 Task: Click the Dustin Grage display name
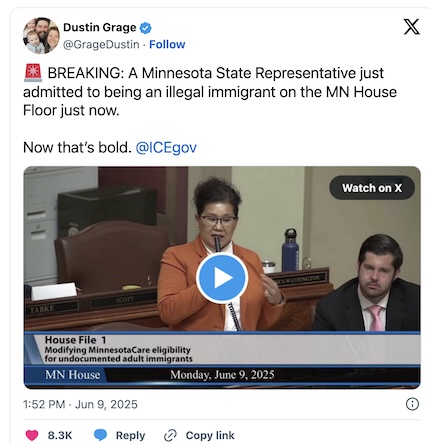(100, 27)
